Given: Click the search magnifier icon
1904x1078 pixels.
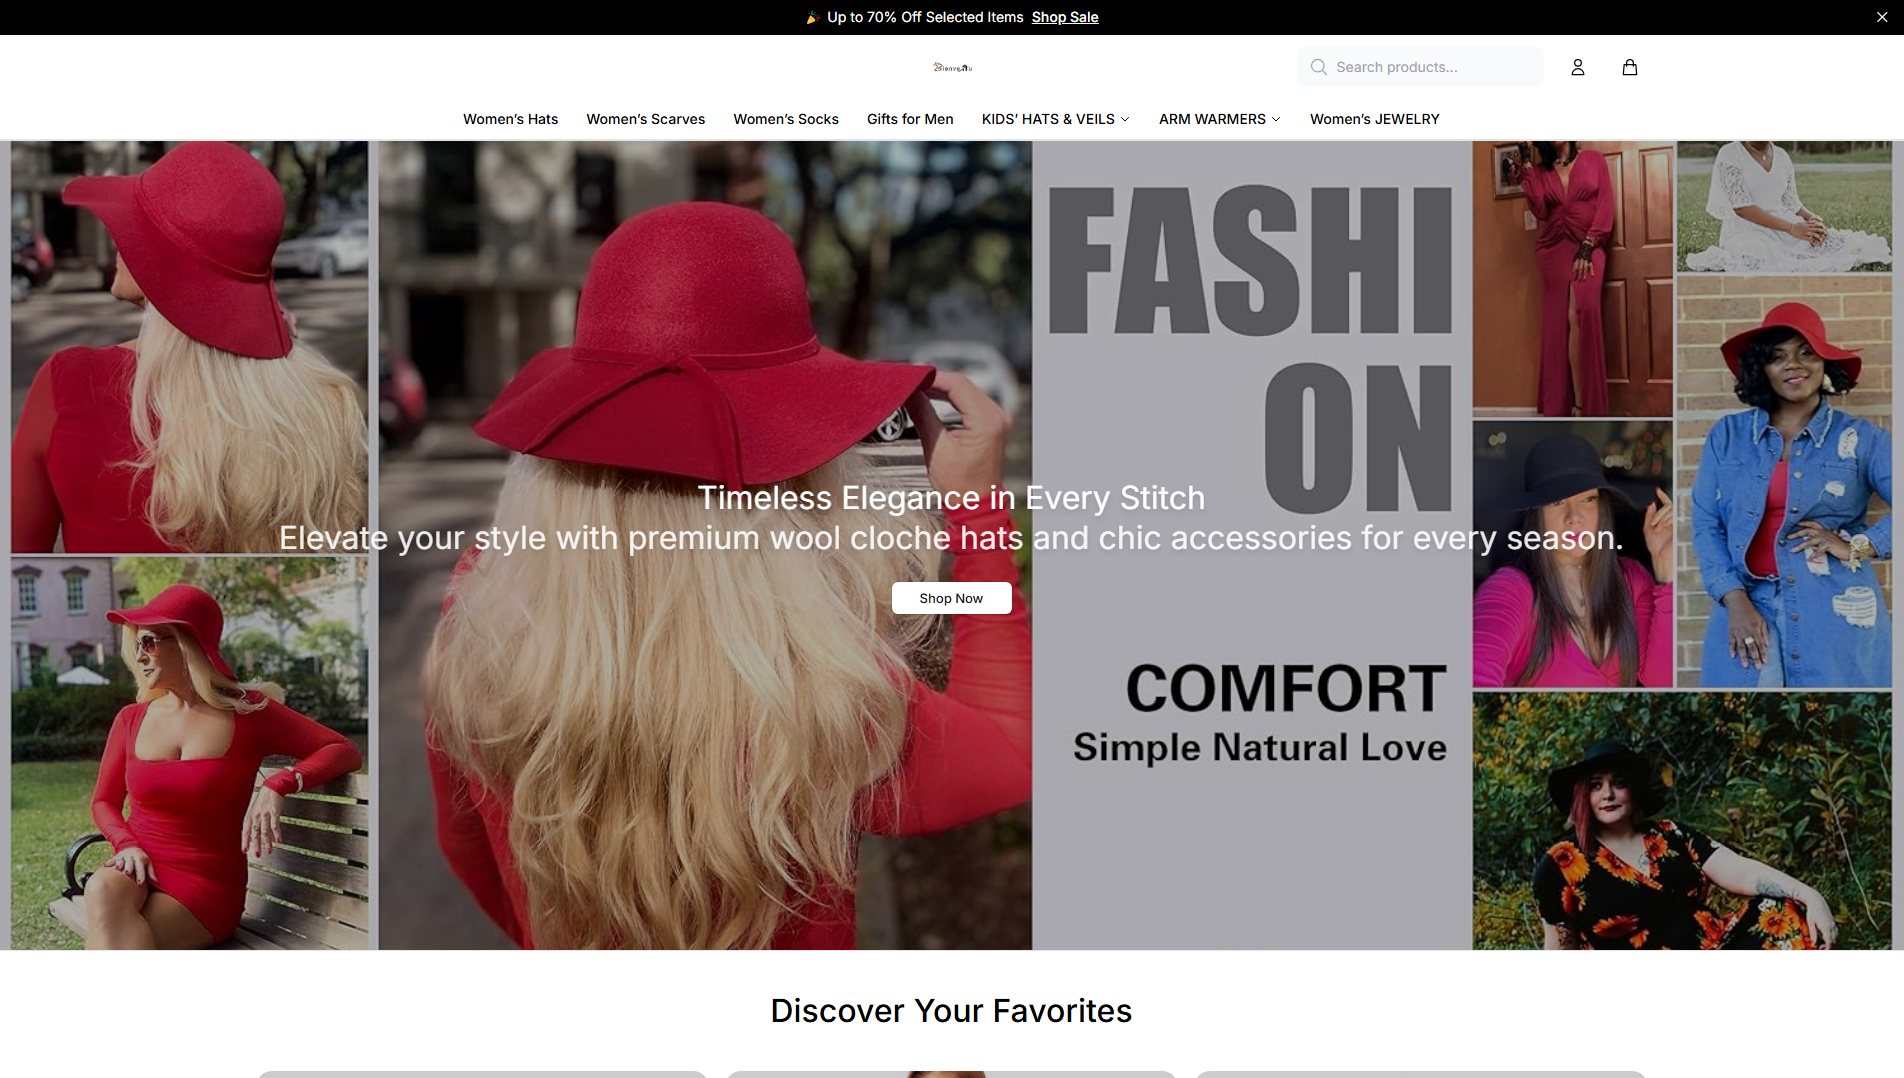Looking at the screenshot, I should [x=1319, y=67].
